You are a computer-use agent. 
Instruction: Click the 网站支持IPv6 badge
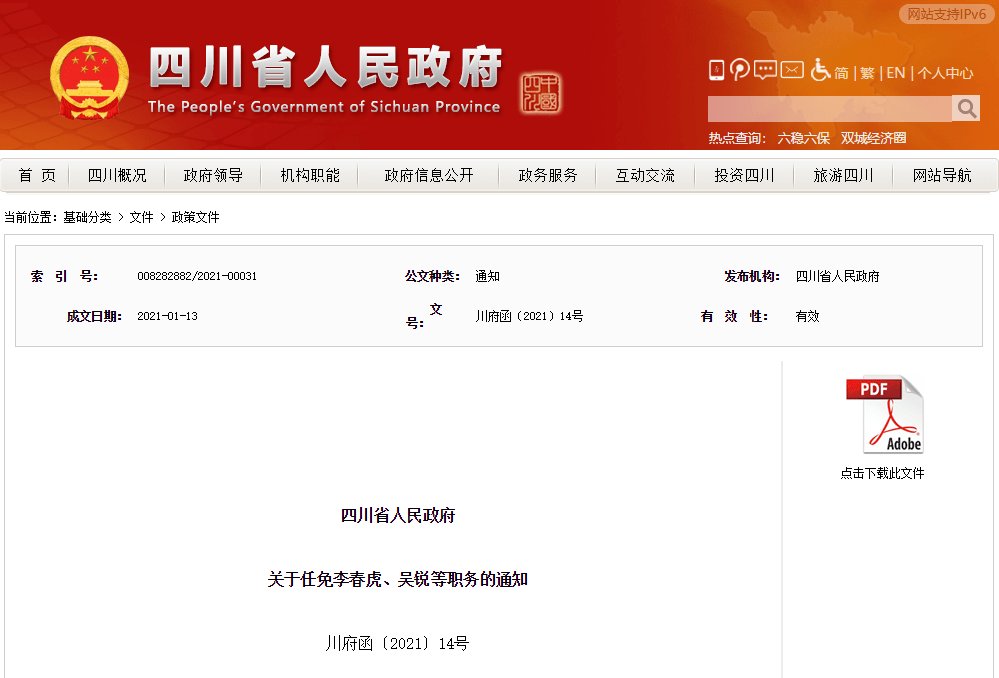(x=947, y=14)
